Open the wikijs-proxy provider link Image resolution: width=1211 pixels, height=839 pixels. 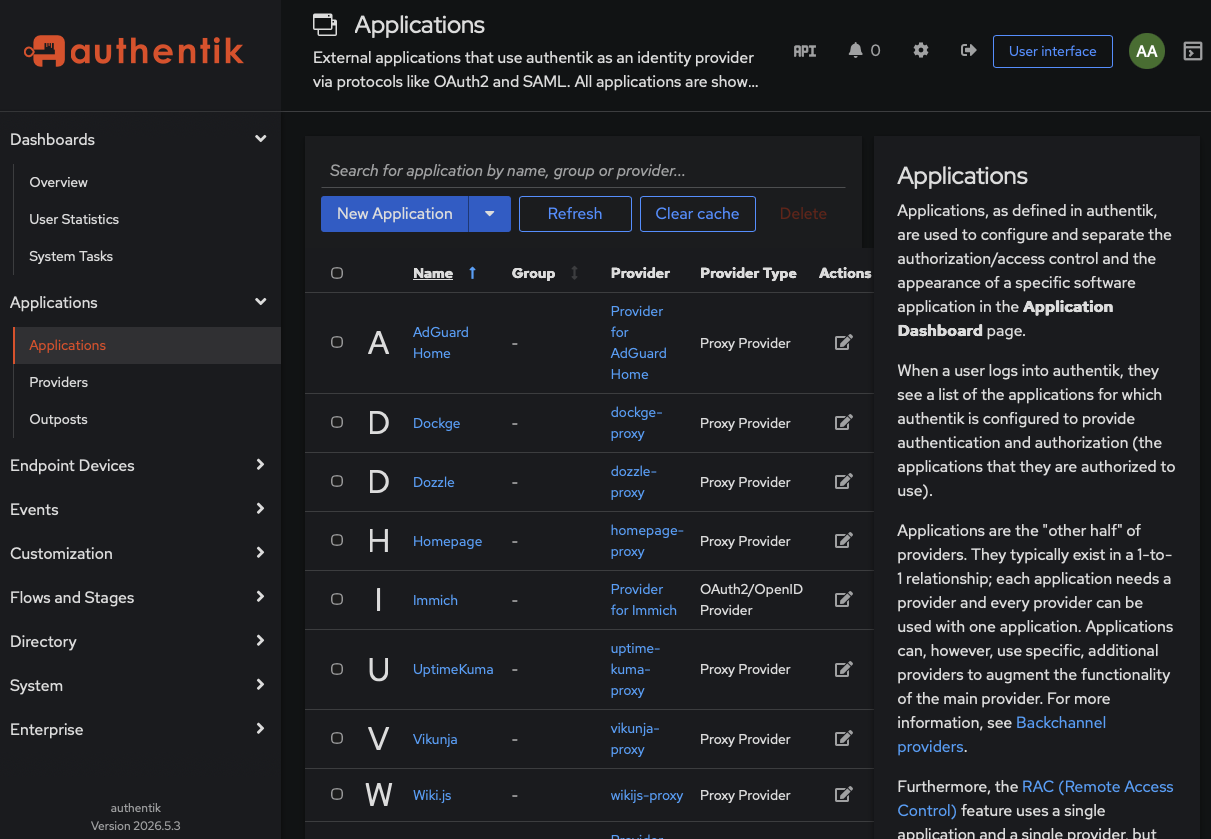(x=647, y=795)
